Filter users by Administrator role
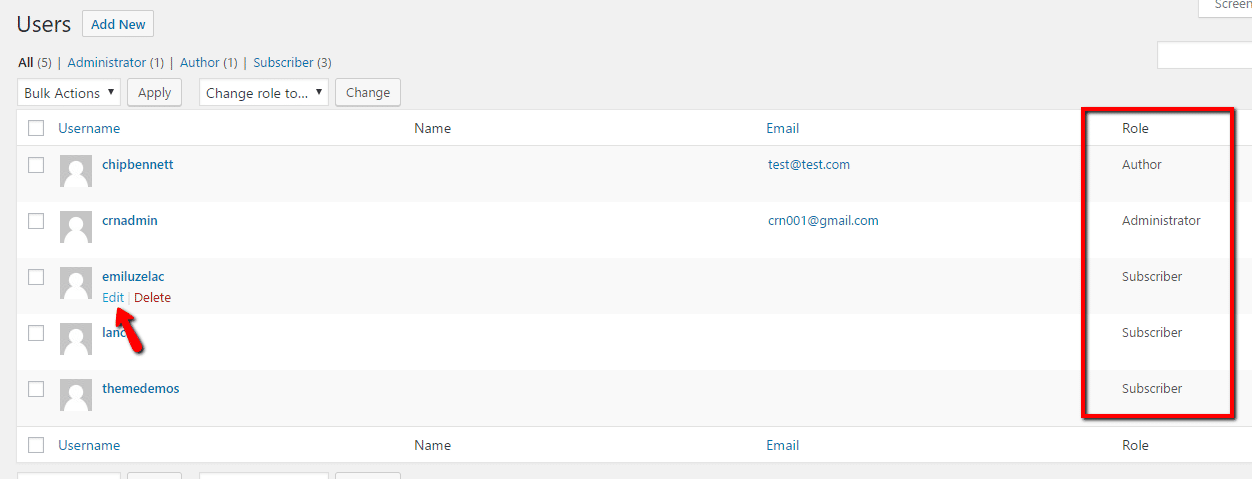Viewport: 1252px width, 479px height. pyautogui.click(x=107, y=62)
